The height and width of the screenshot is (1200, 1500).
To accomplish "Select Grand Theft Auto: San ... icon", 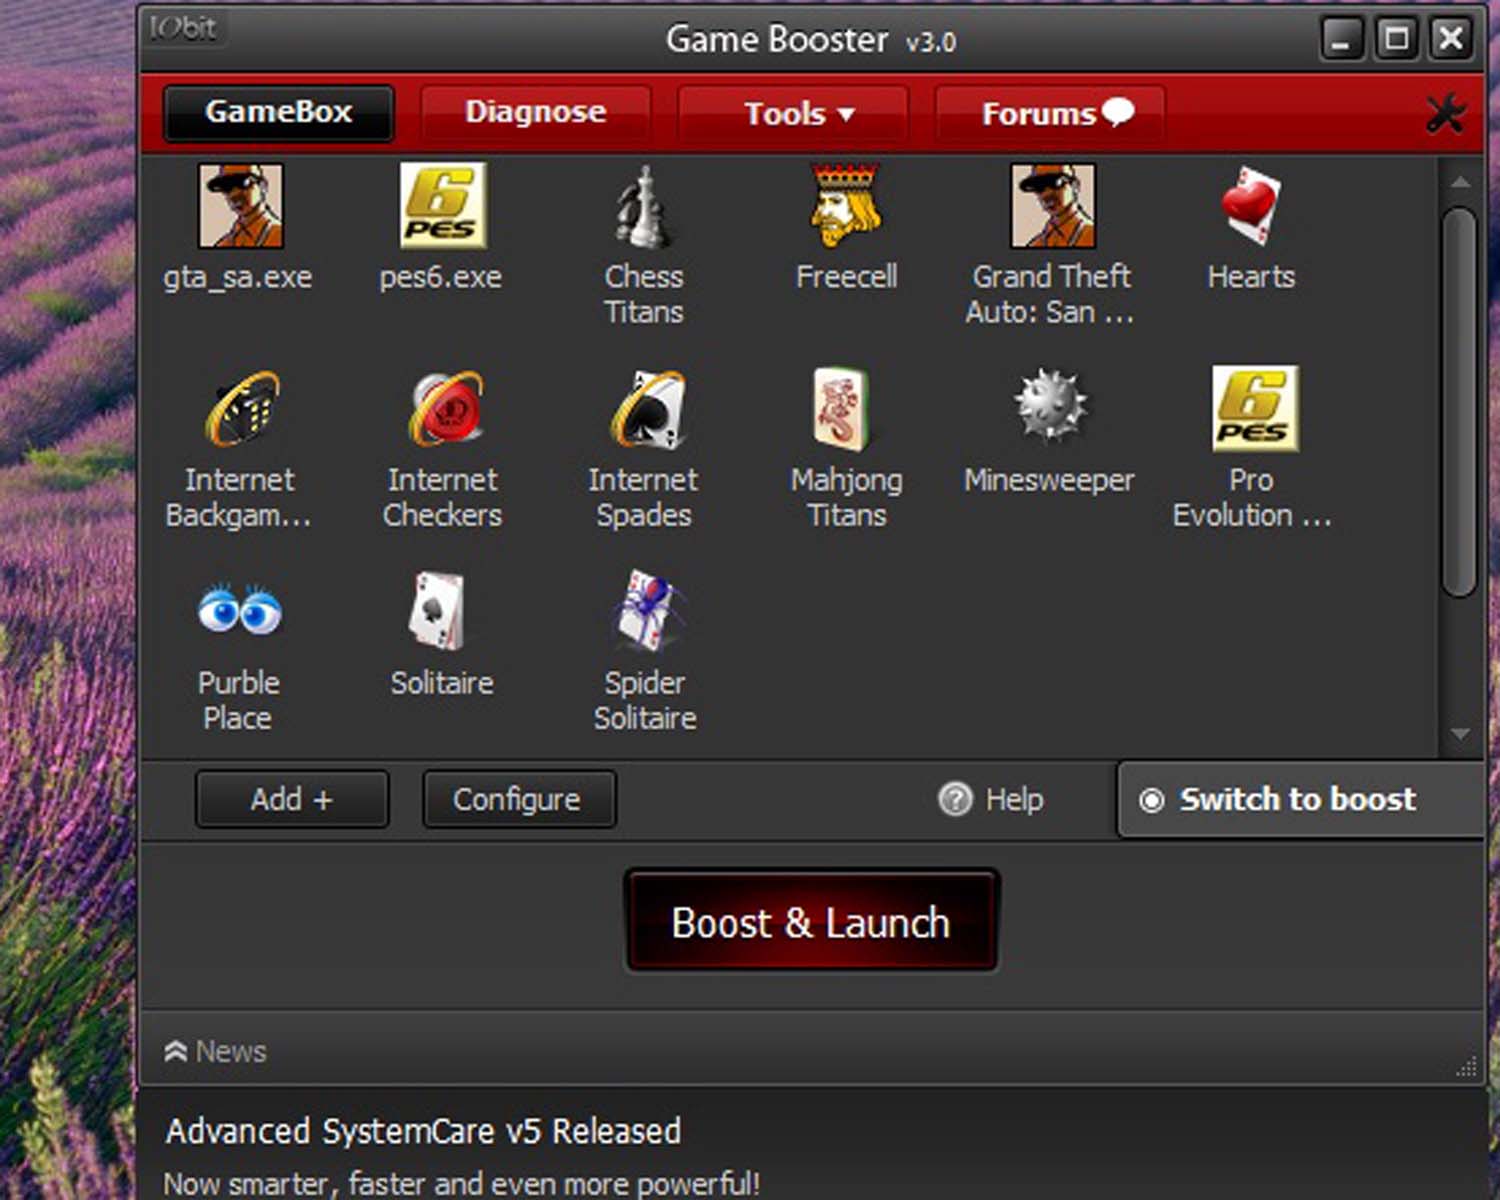I will click(x=1052, y=206).
